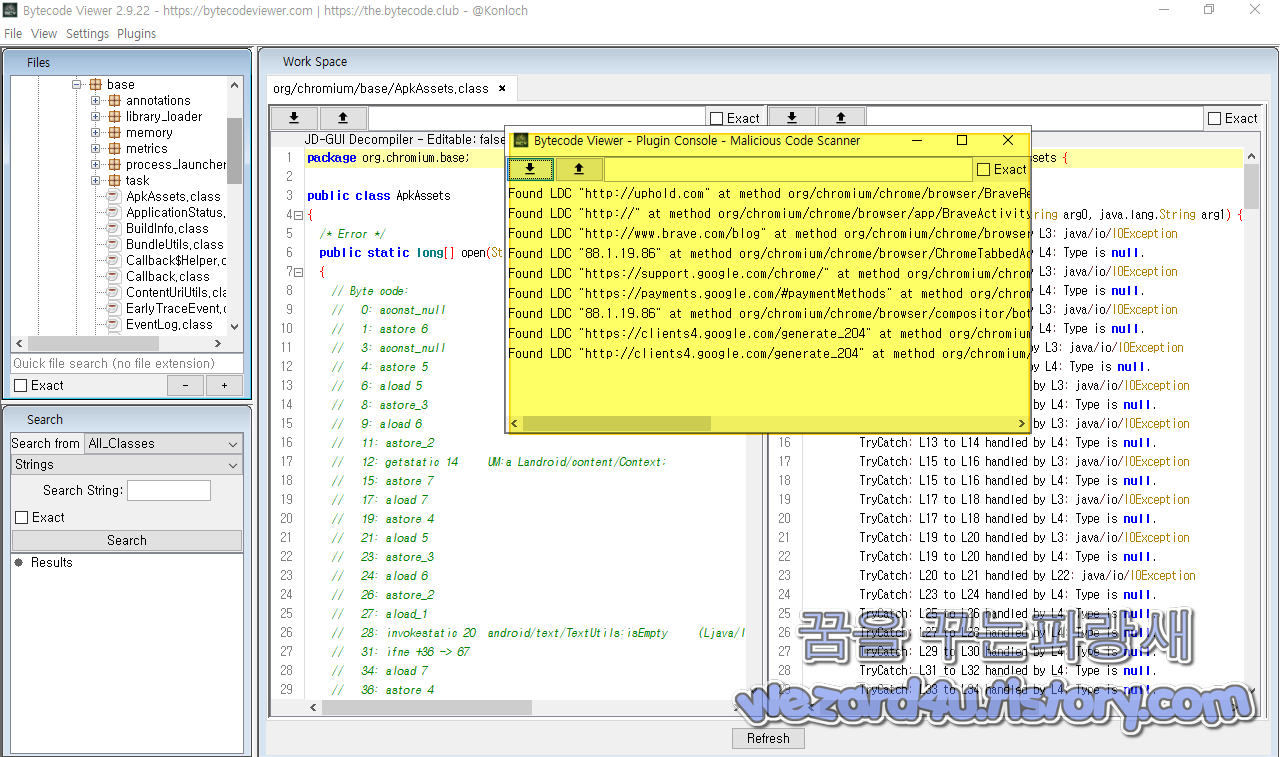1280x757 pixels.
Task: Select Callback.class file in tree
Action: [167, 277]
